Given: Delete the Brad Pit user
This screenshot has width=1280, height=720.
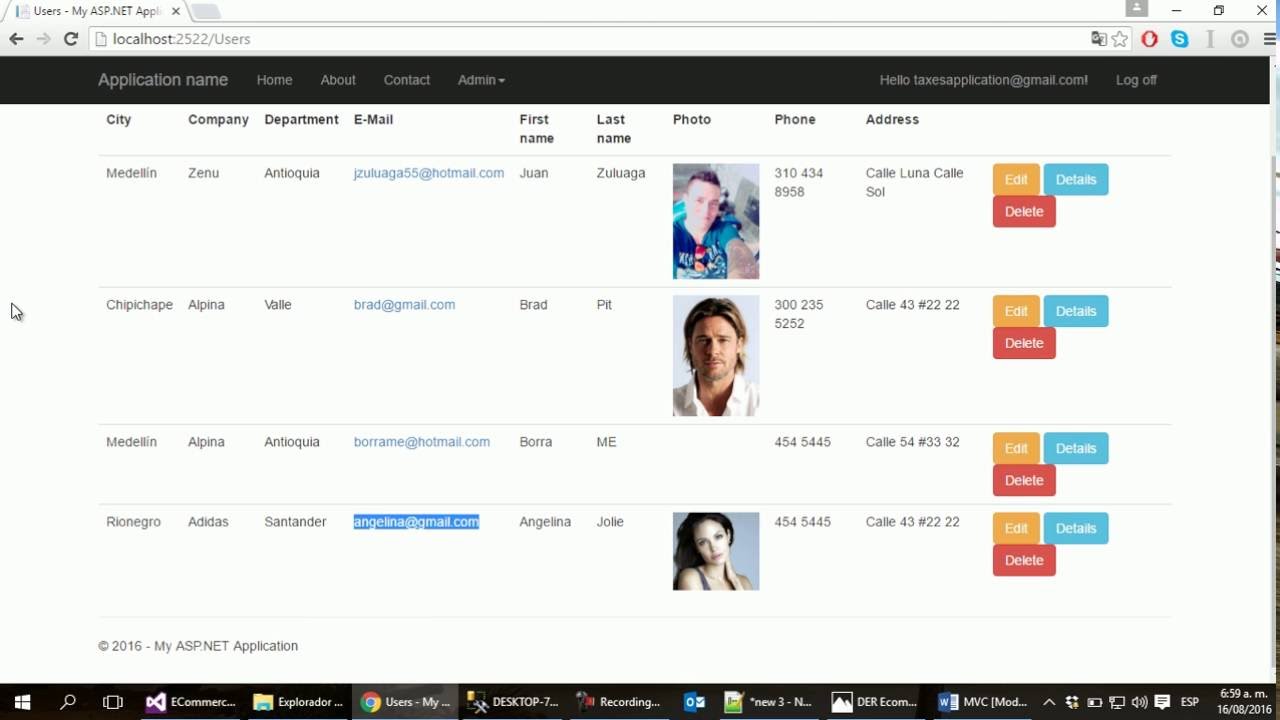Looking at the screenshot, I should click(1024, 343).
